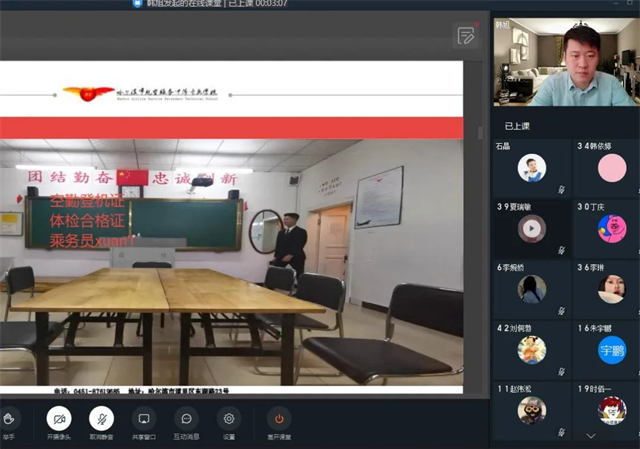Open pink avatar of 34 韩依娜
This screenshot has width=640, height=449.
(x=612, y=168)
